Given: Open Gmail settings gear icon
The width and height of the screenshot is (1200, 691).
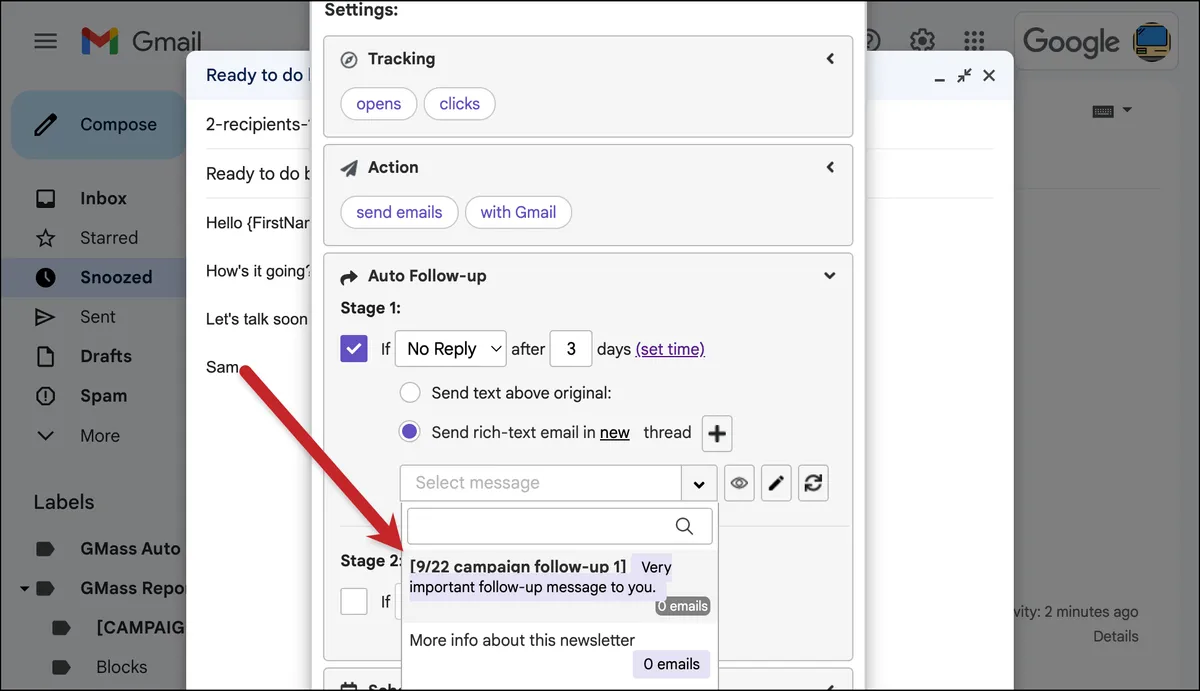Looking at the screenshot, I should tap(922, 41).
